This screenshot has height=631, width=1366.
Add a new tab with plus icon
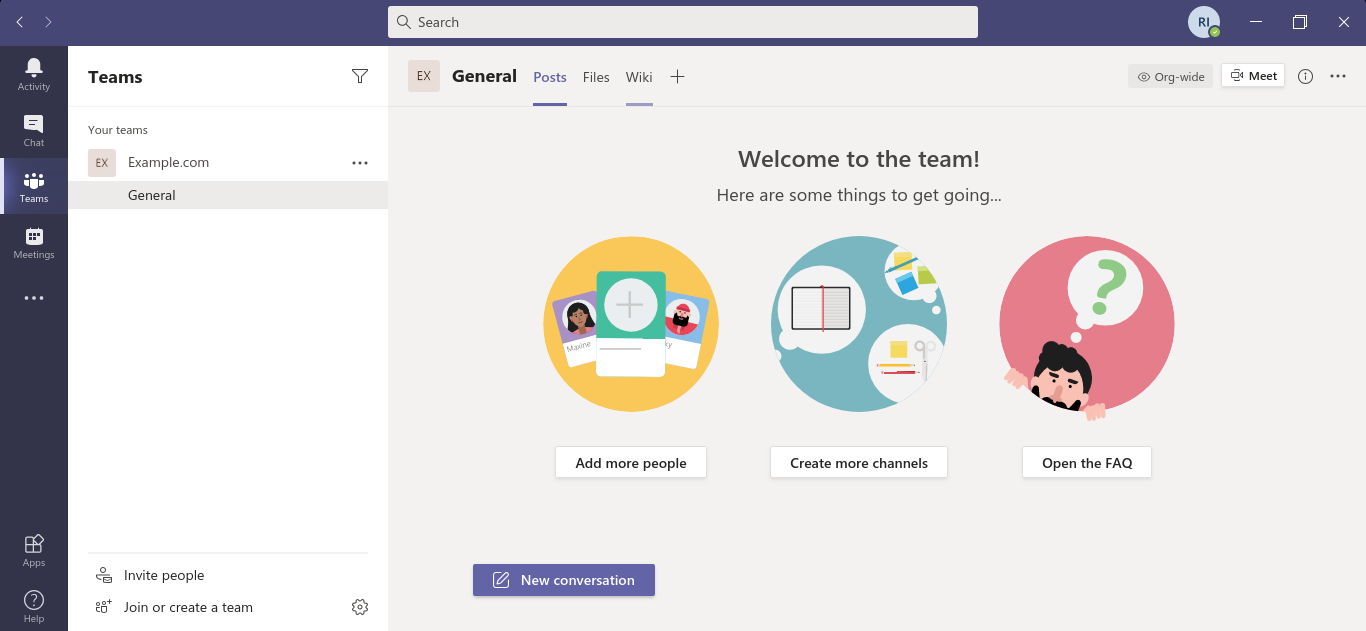coord(677,76)
